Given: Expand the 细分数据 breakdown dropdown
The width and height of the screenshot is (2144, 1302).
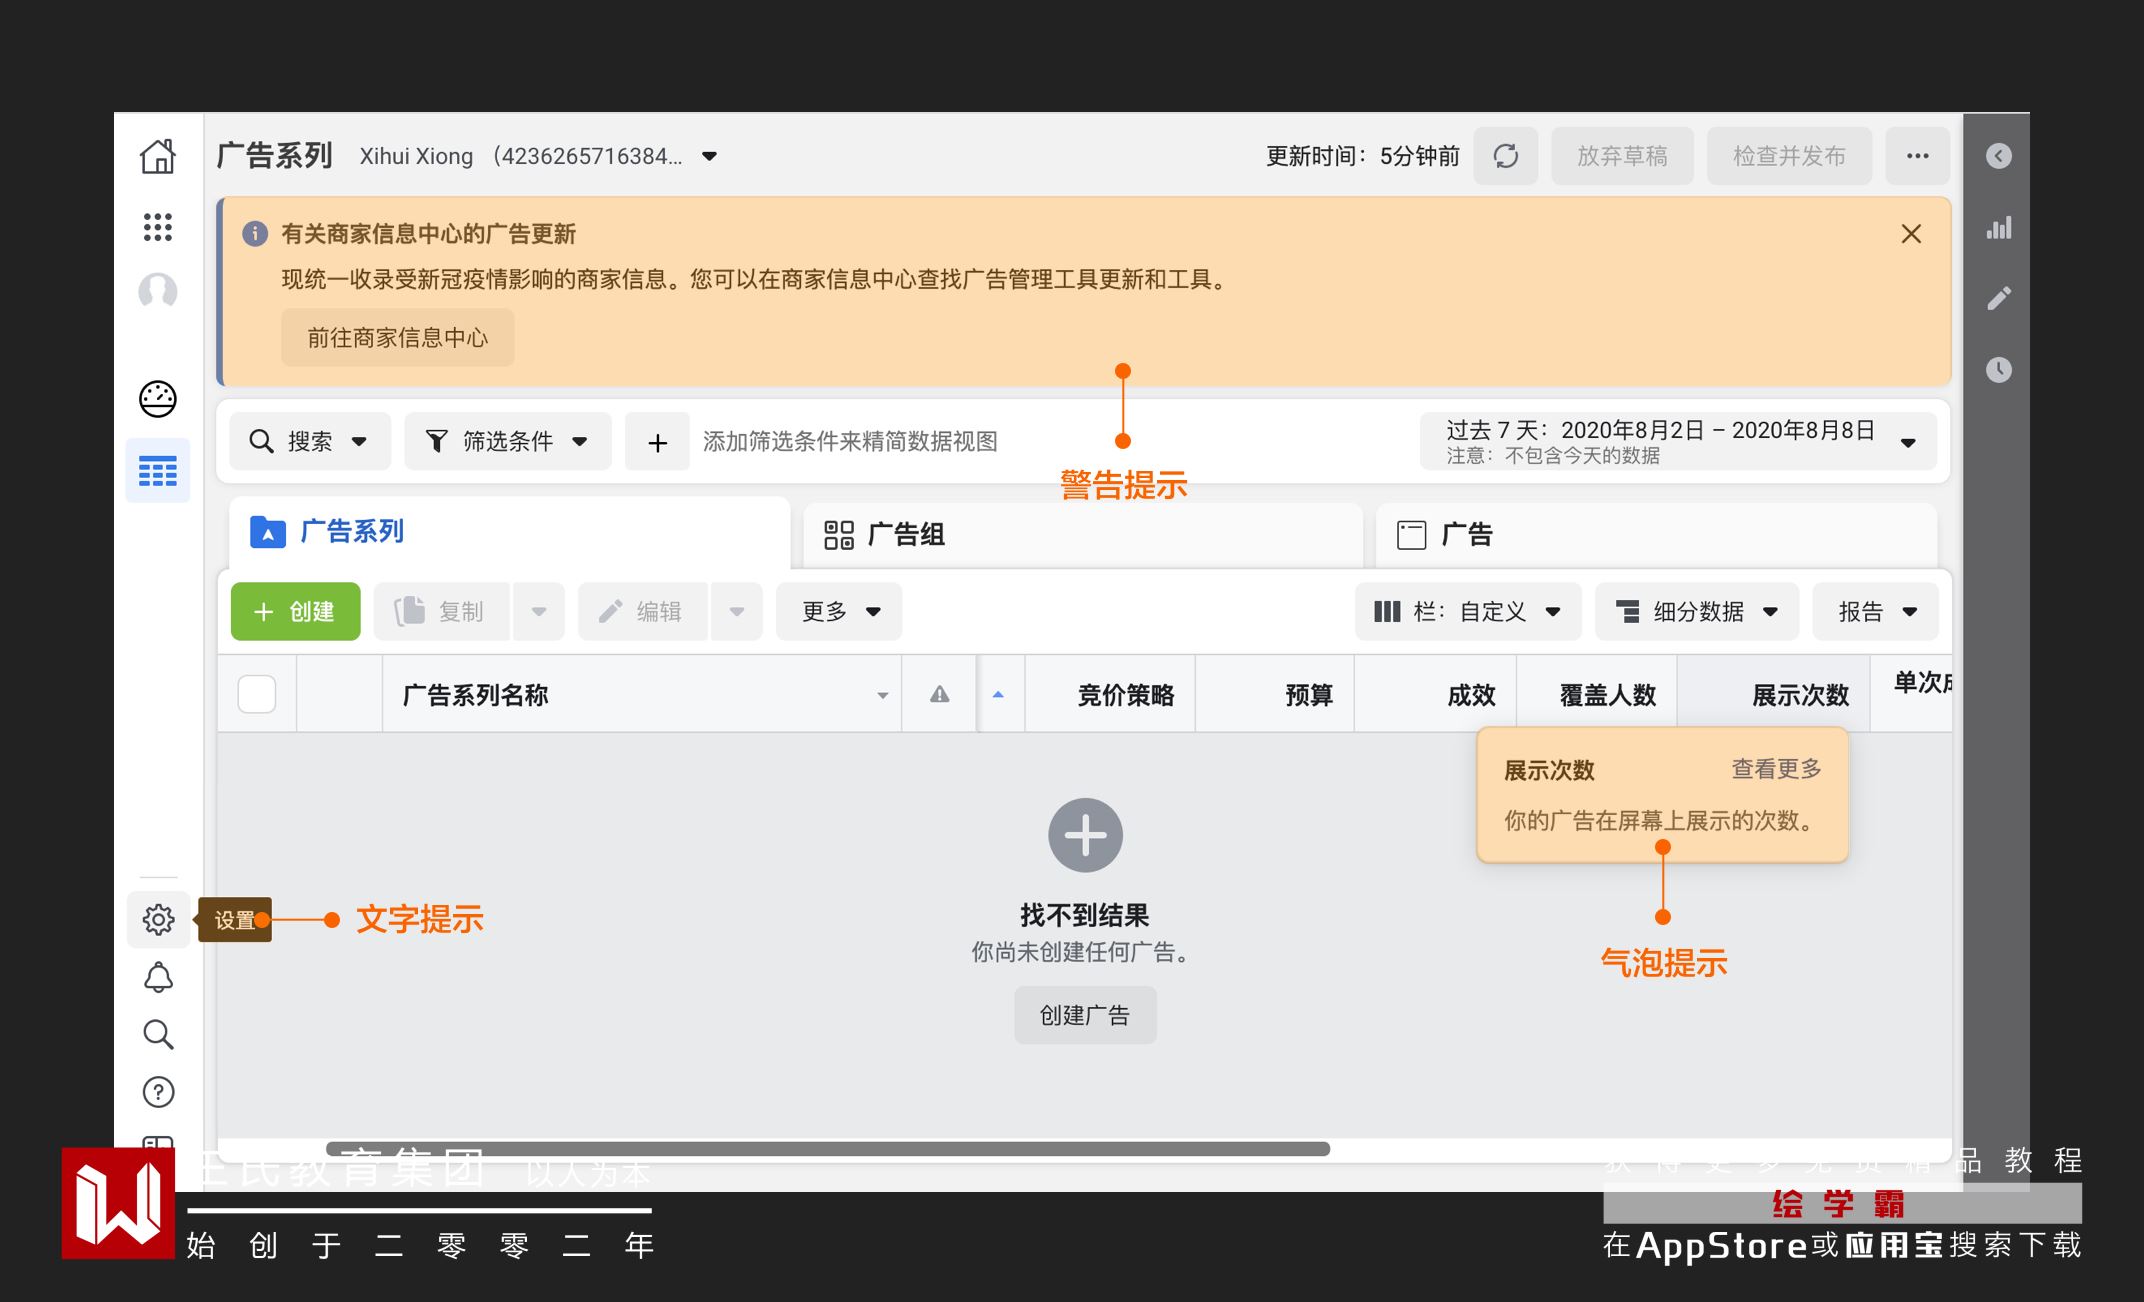Looking at the screenshot, I should [x=1696, y=611].
